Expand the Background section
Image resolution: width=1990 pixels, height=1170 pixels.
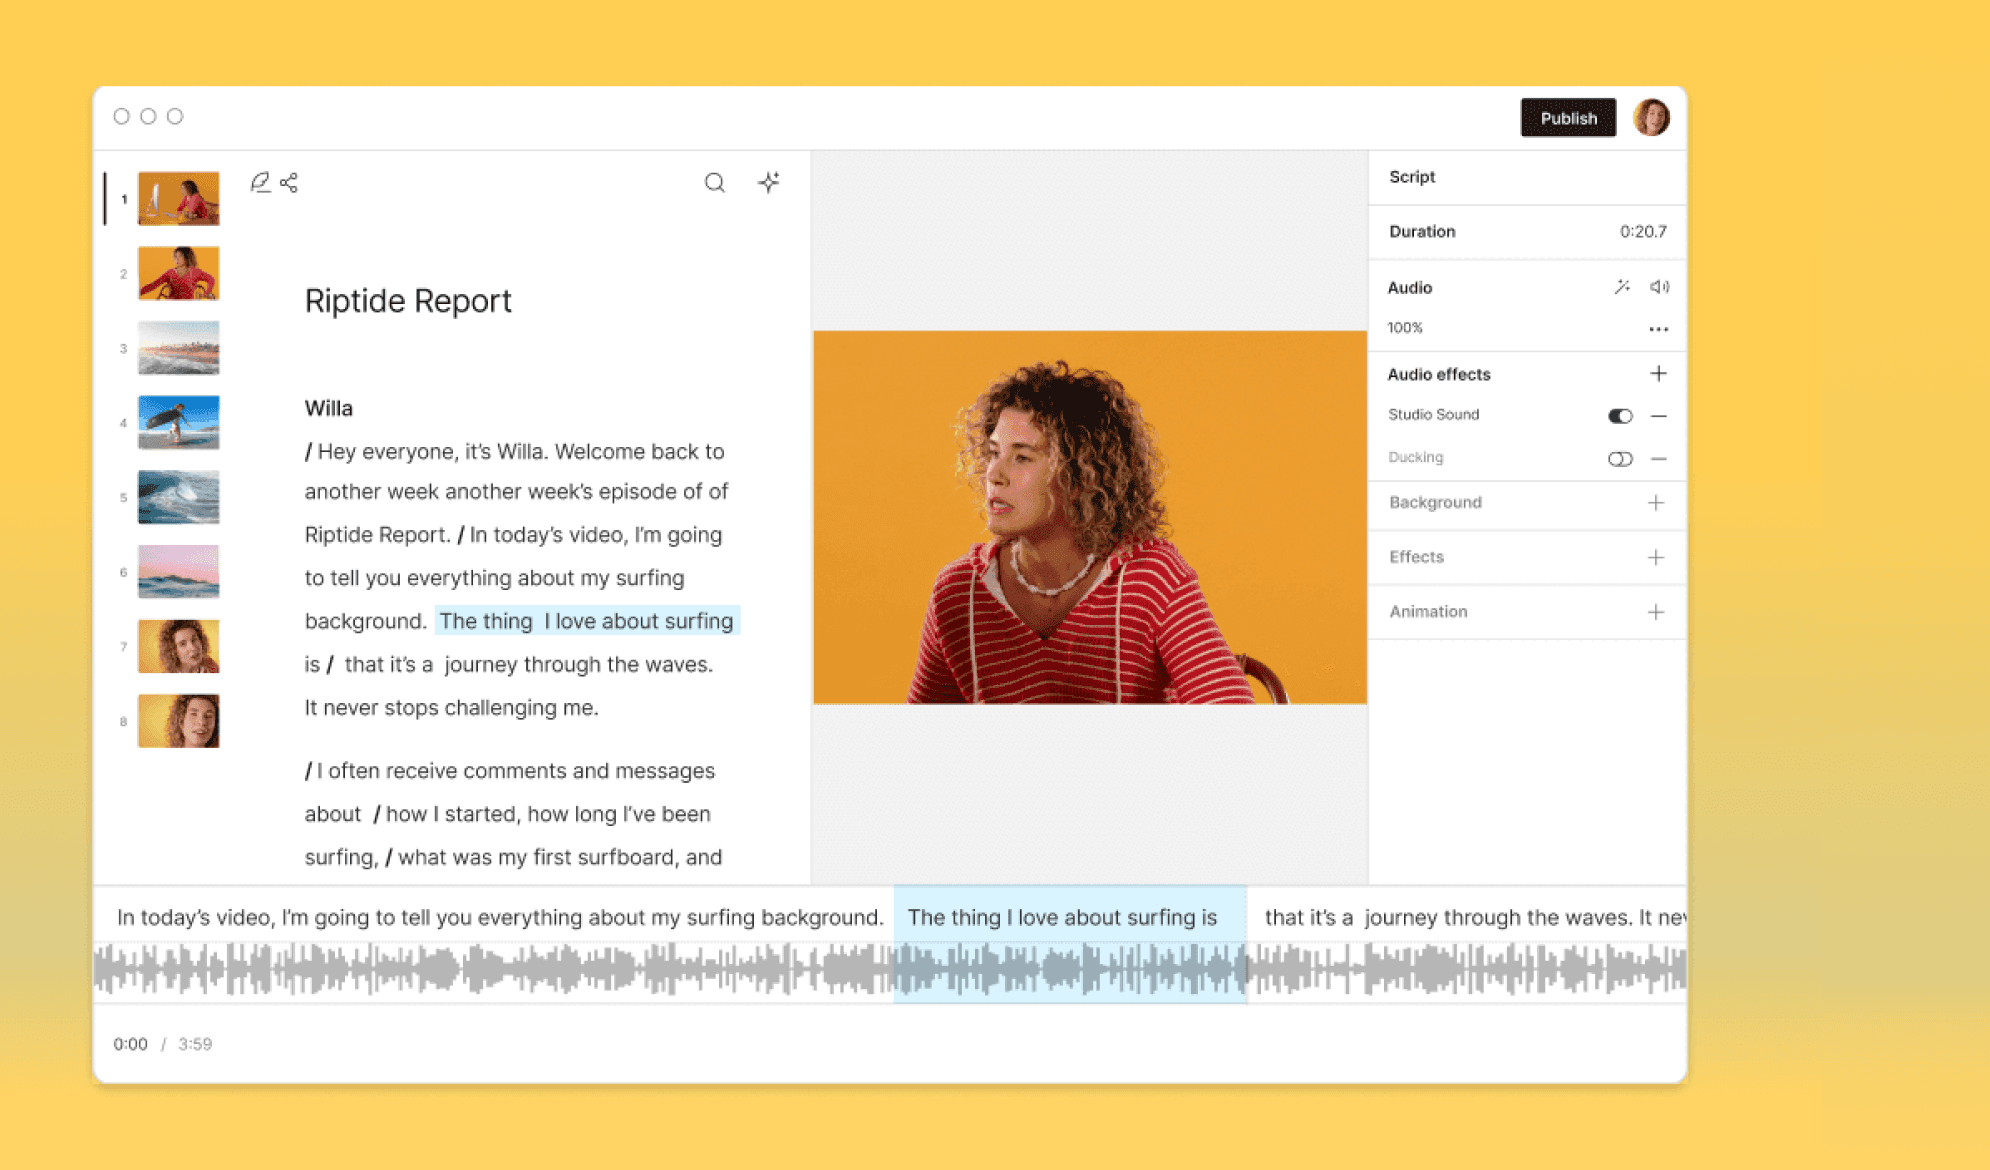click(1656, 503)
